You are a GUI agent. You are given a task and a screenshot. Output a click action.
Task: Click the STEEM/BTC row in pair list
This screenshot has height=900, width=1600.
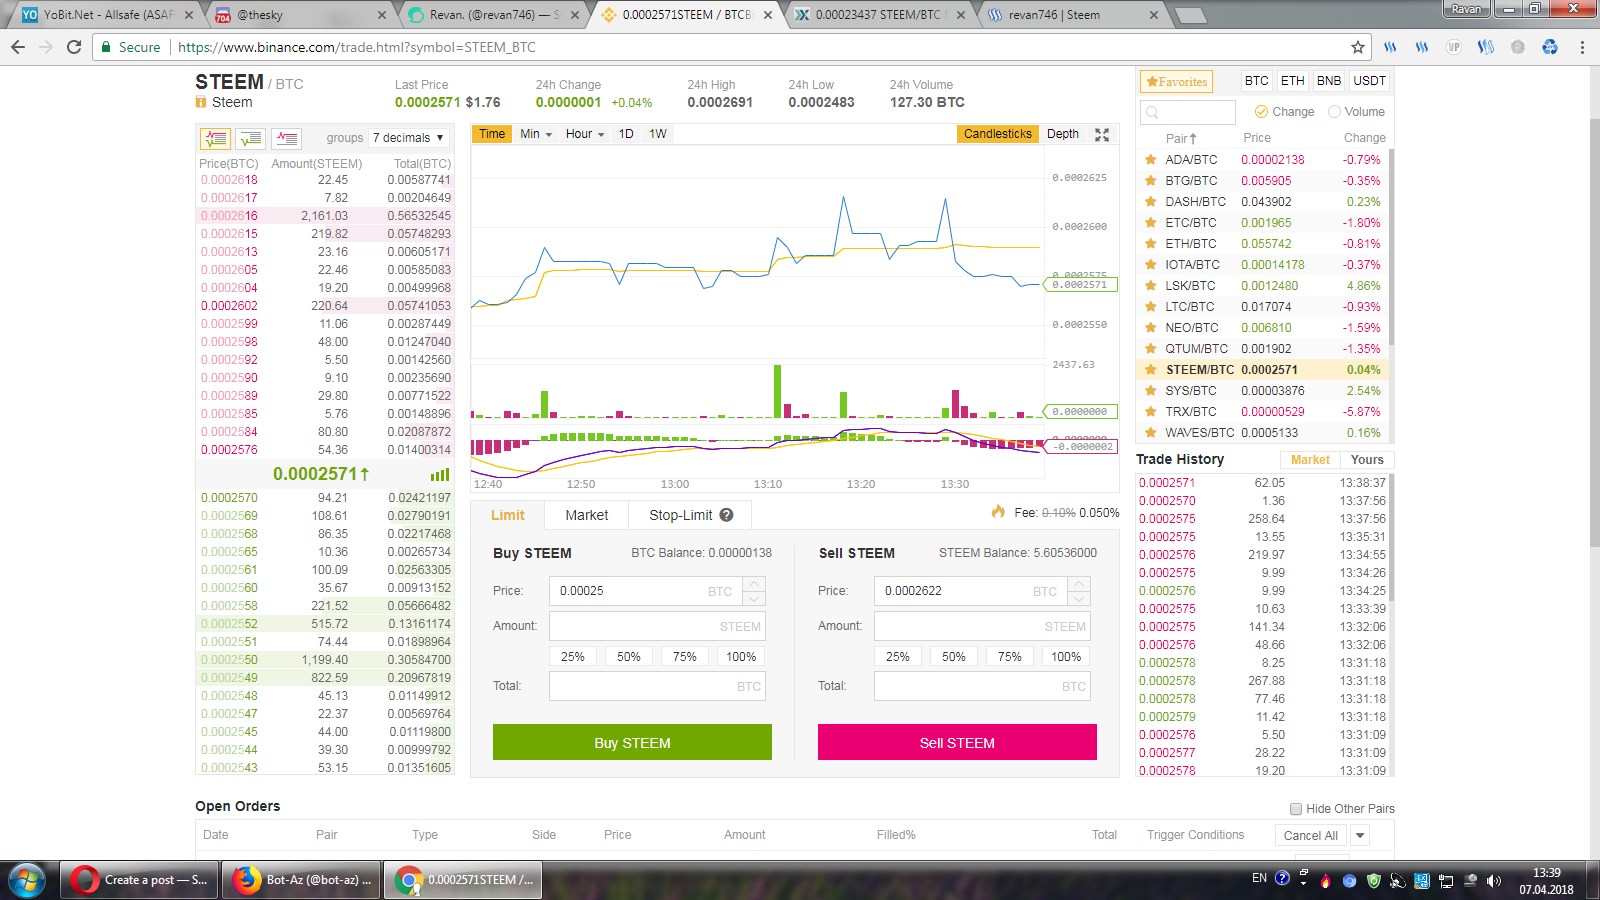pos(1263,370)
